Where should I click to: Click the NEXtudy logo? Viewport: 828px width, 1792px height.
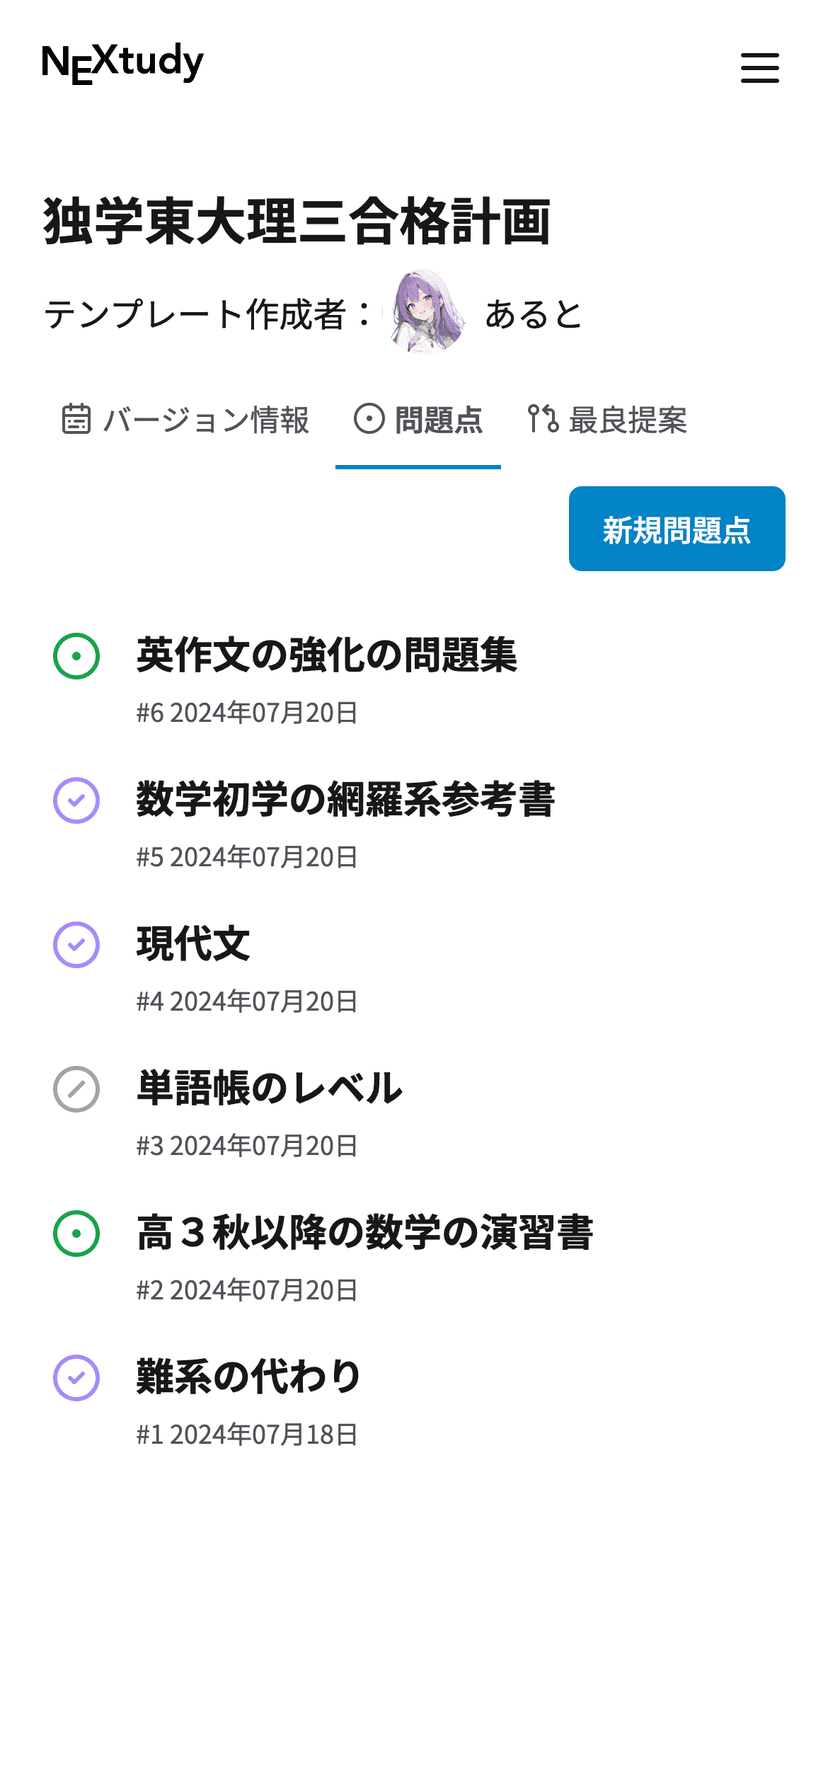pos(122,63)
